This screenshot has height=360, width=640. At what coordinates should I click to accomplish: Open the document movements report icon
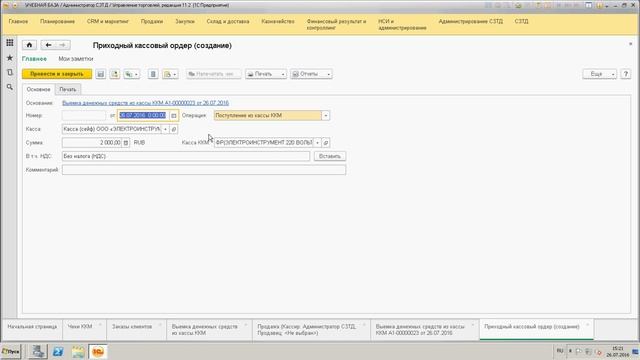[153, 74]
